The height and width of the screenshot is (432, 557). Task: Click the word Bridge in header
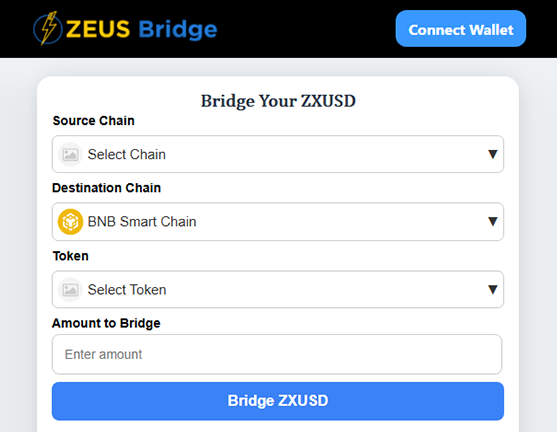coord(178,29)
